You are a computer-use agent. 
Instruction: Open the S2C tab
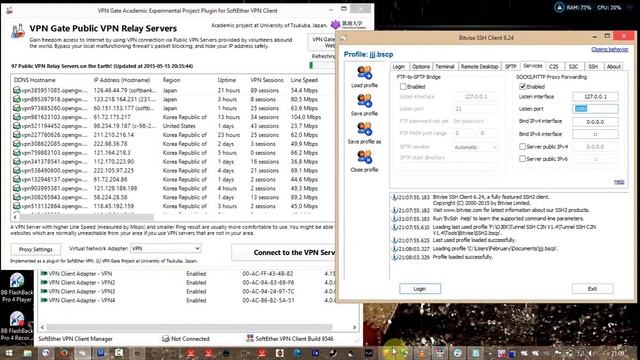coord(573,67)
